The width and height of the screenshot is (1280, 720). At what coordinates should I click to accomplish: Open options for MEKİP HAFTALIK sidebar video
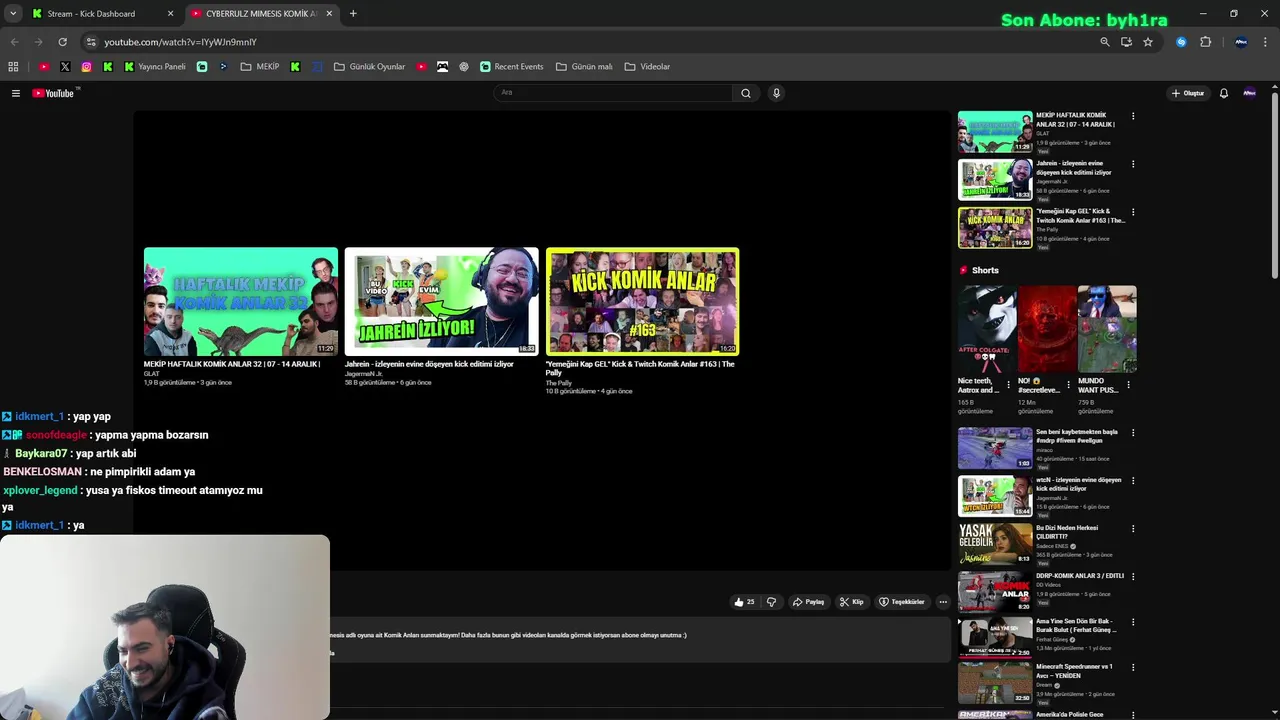pyautogui.click(x=1133, y=116)
